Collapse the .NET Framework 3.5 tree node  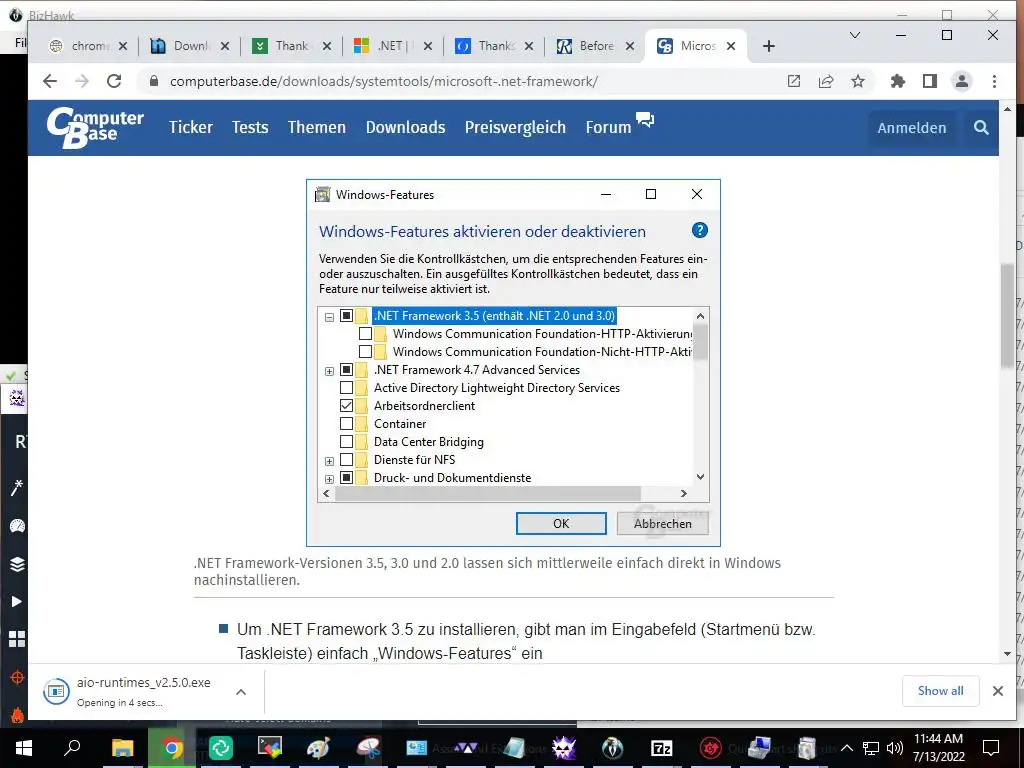click(x=329, y=317)
